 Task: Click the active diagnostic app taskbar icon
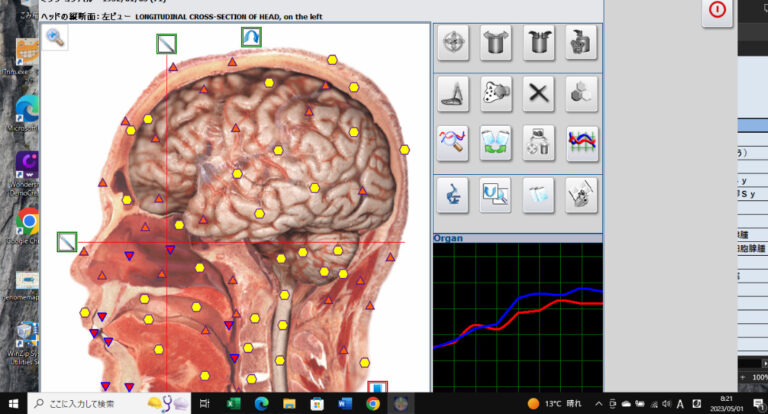pyautogui.click(x=401, y=404)
